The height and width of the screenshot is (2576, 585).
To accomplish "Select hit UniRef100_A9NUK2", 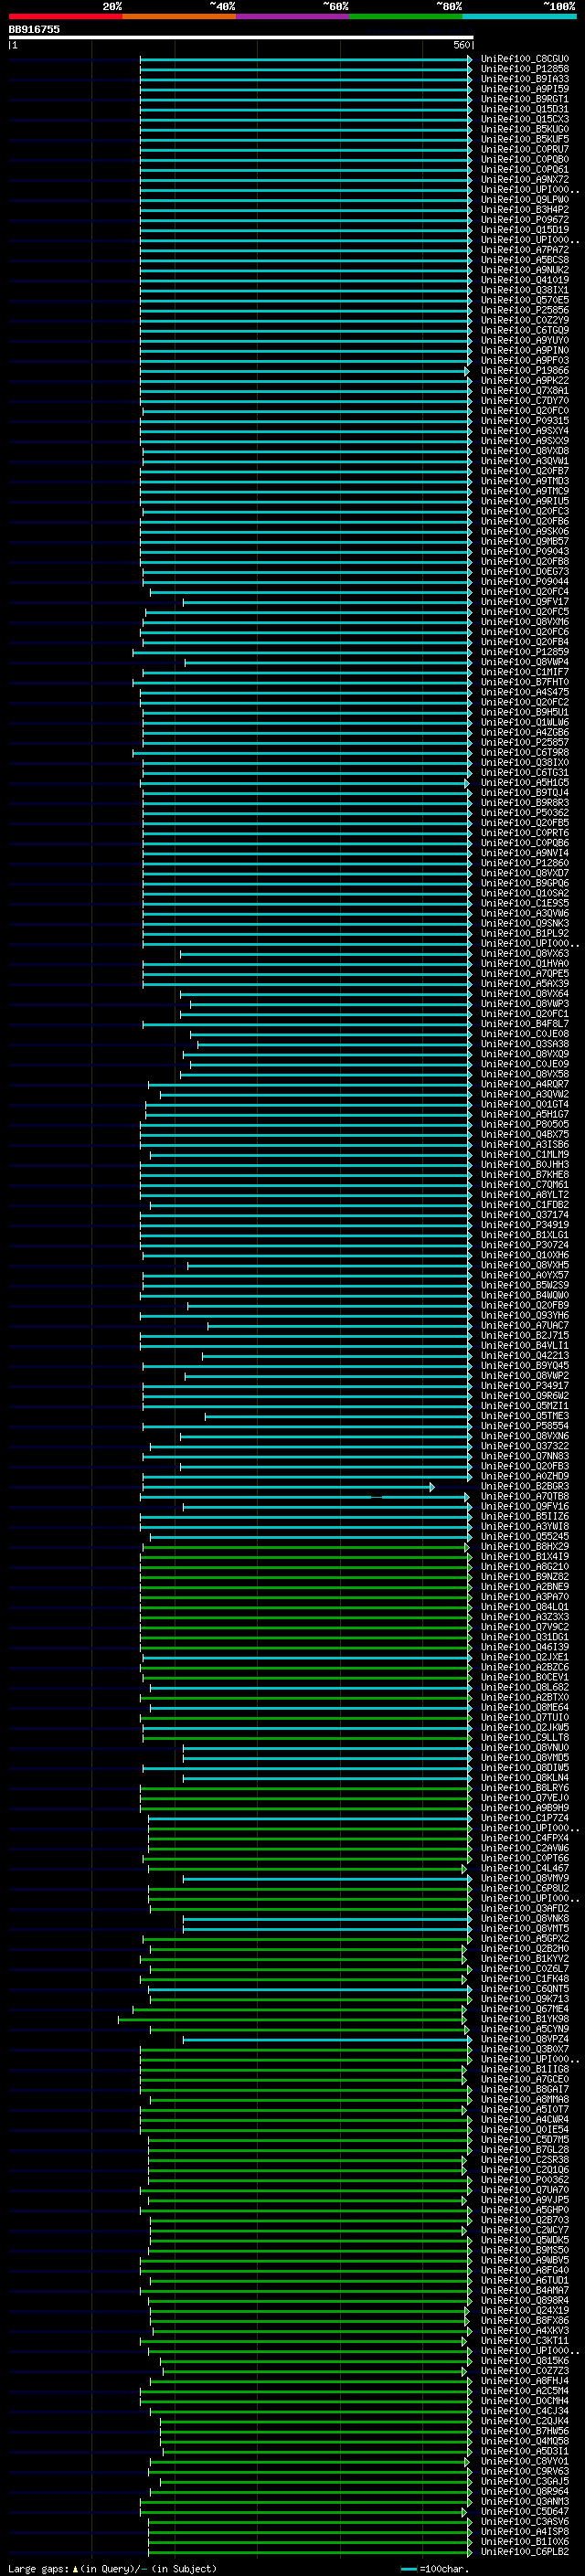I will click(x=525, y=270).
